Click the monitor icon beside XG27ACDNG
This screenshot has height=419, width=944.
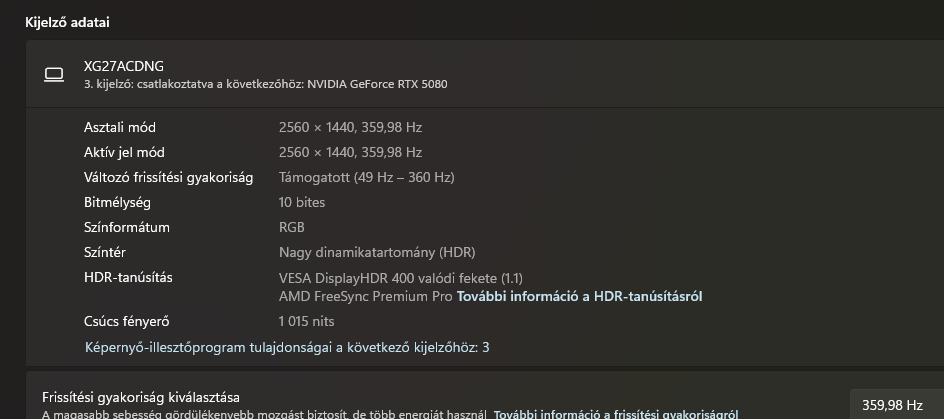pyautogui.click(x=54, y=74)
